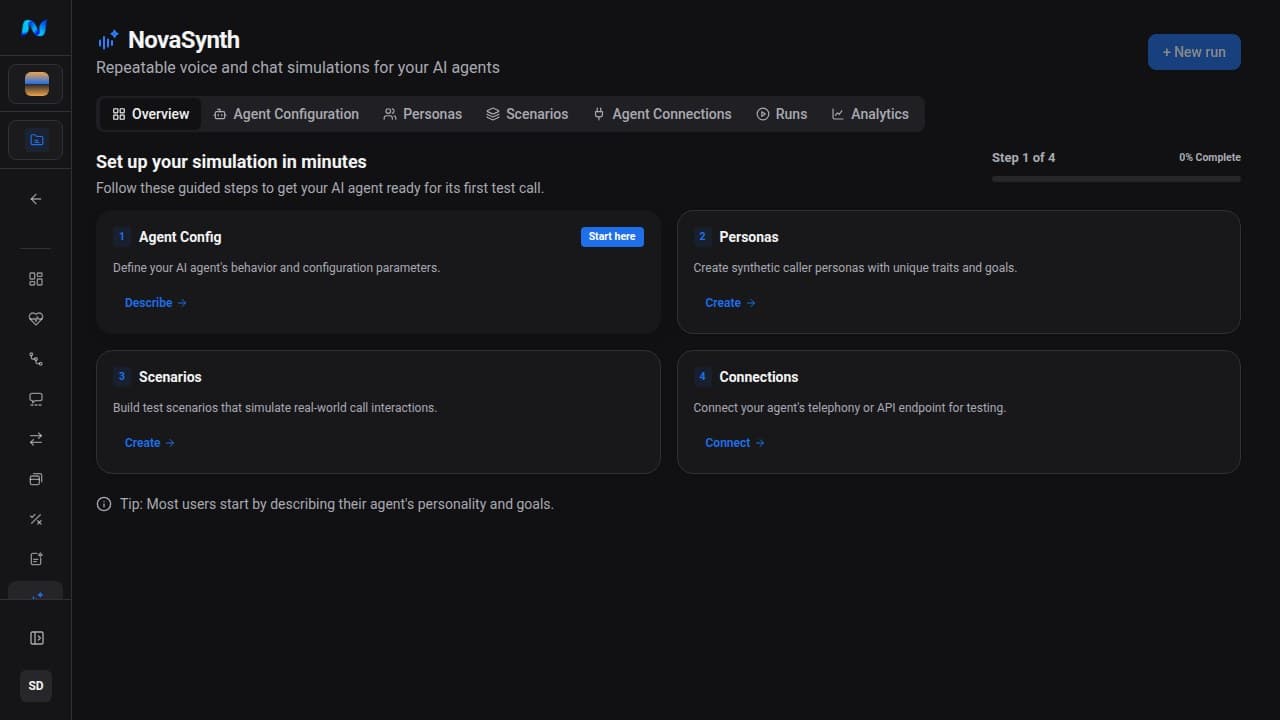
Task: Open the Agent Configuration tab
Action: [x=286, y=114]
